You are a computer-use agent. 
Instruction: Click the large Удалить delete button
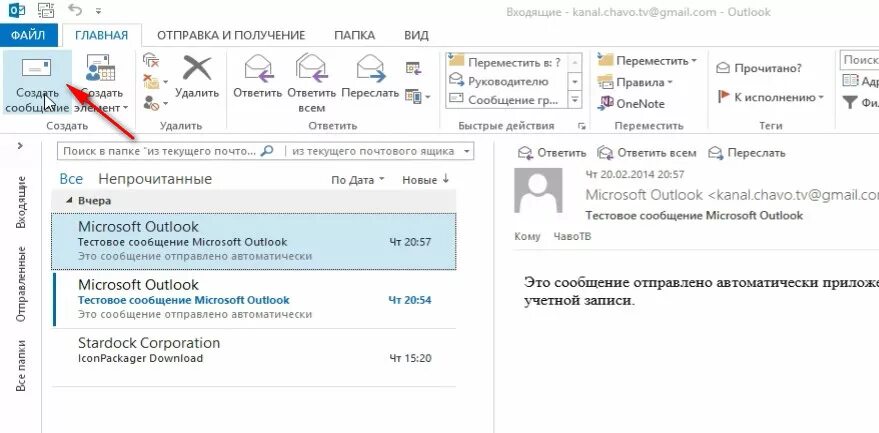pos(197,77)
